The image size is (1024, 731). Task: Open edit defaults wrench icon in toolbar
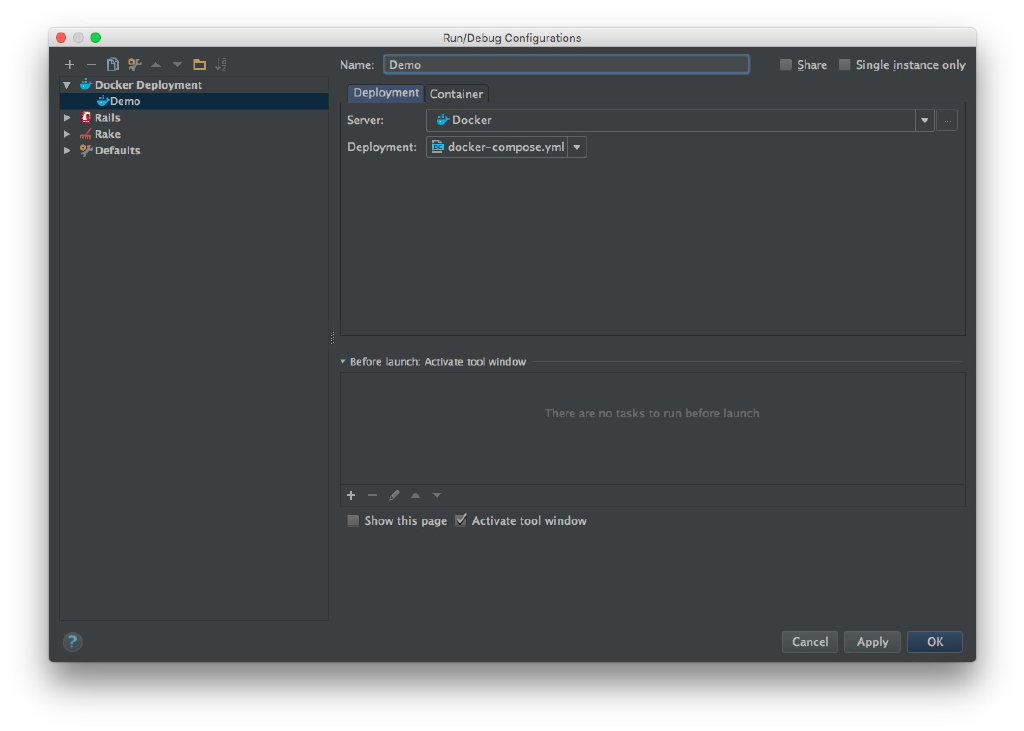[x=134, y=65]
